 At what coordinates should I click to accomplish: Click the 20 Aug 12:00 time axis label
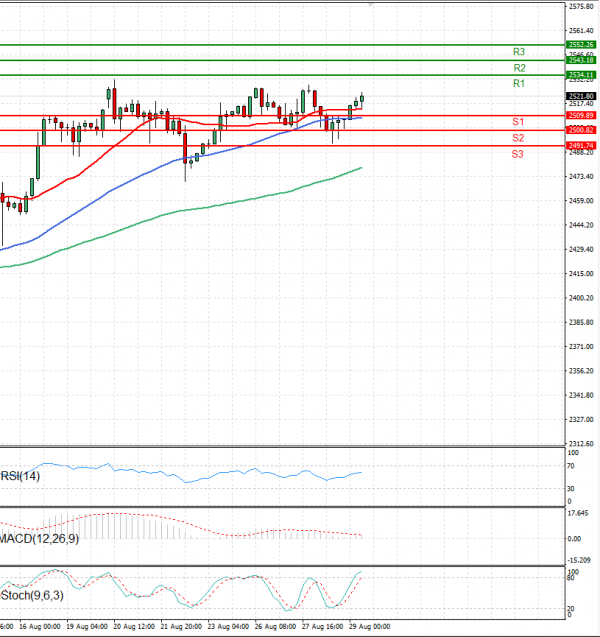[133, 627]
